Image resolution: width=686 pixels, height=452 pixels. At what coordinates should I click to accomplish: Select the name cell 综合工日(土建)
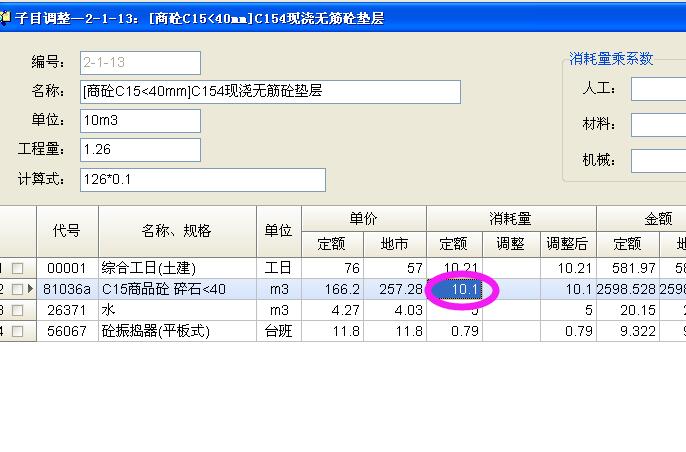(177, 268)
